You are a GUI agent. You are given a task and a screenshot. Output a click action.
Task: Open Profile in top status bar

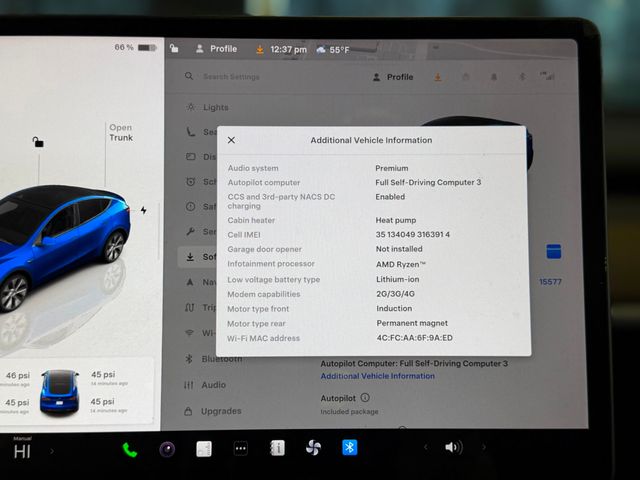coord(217,49)
